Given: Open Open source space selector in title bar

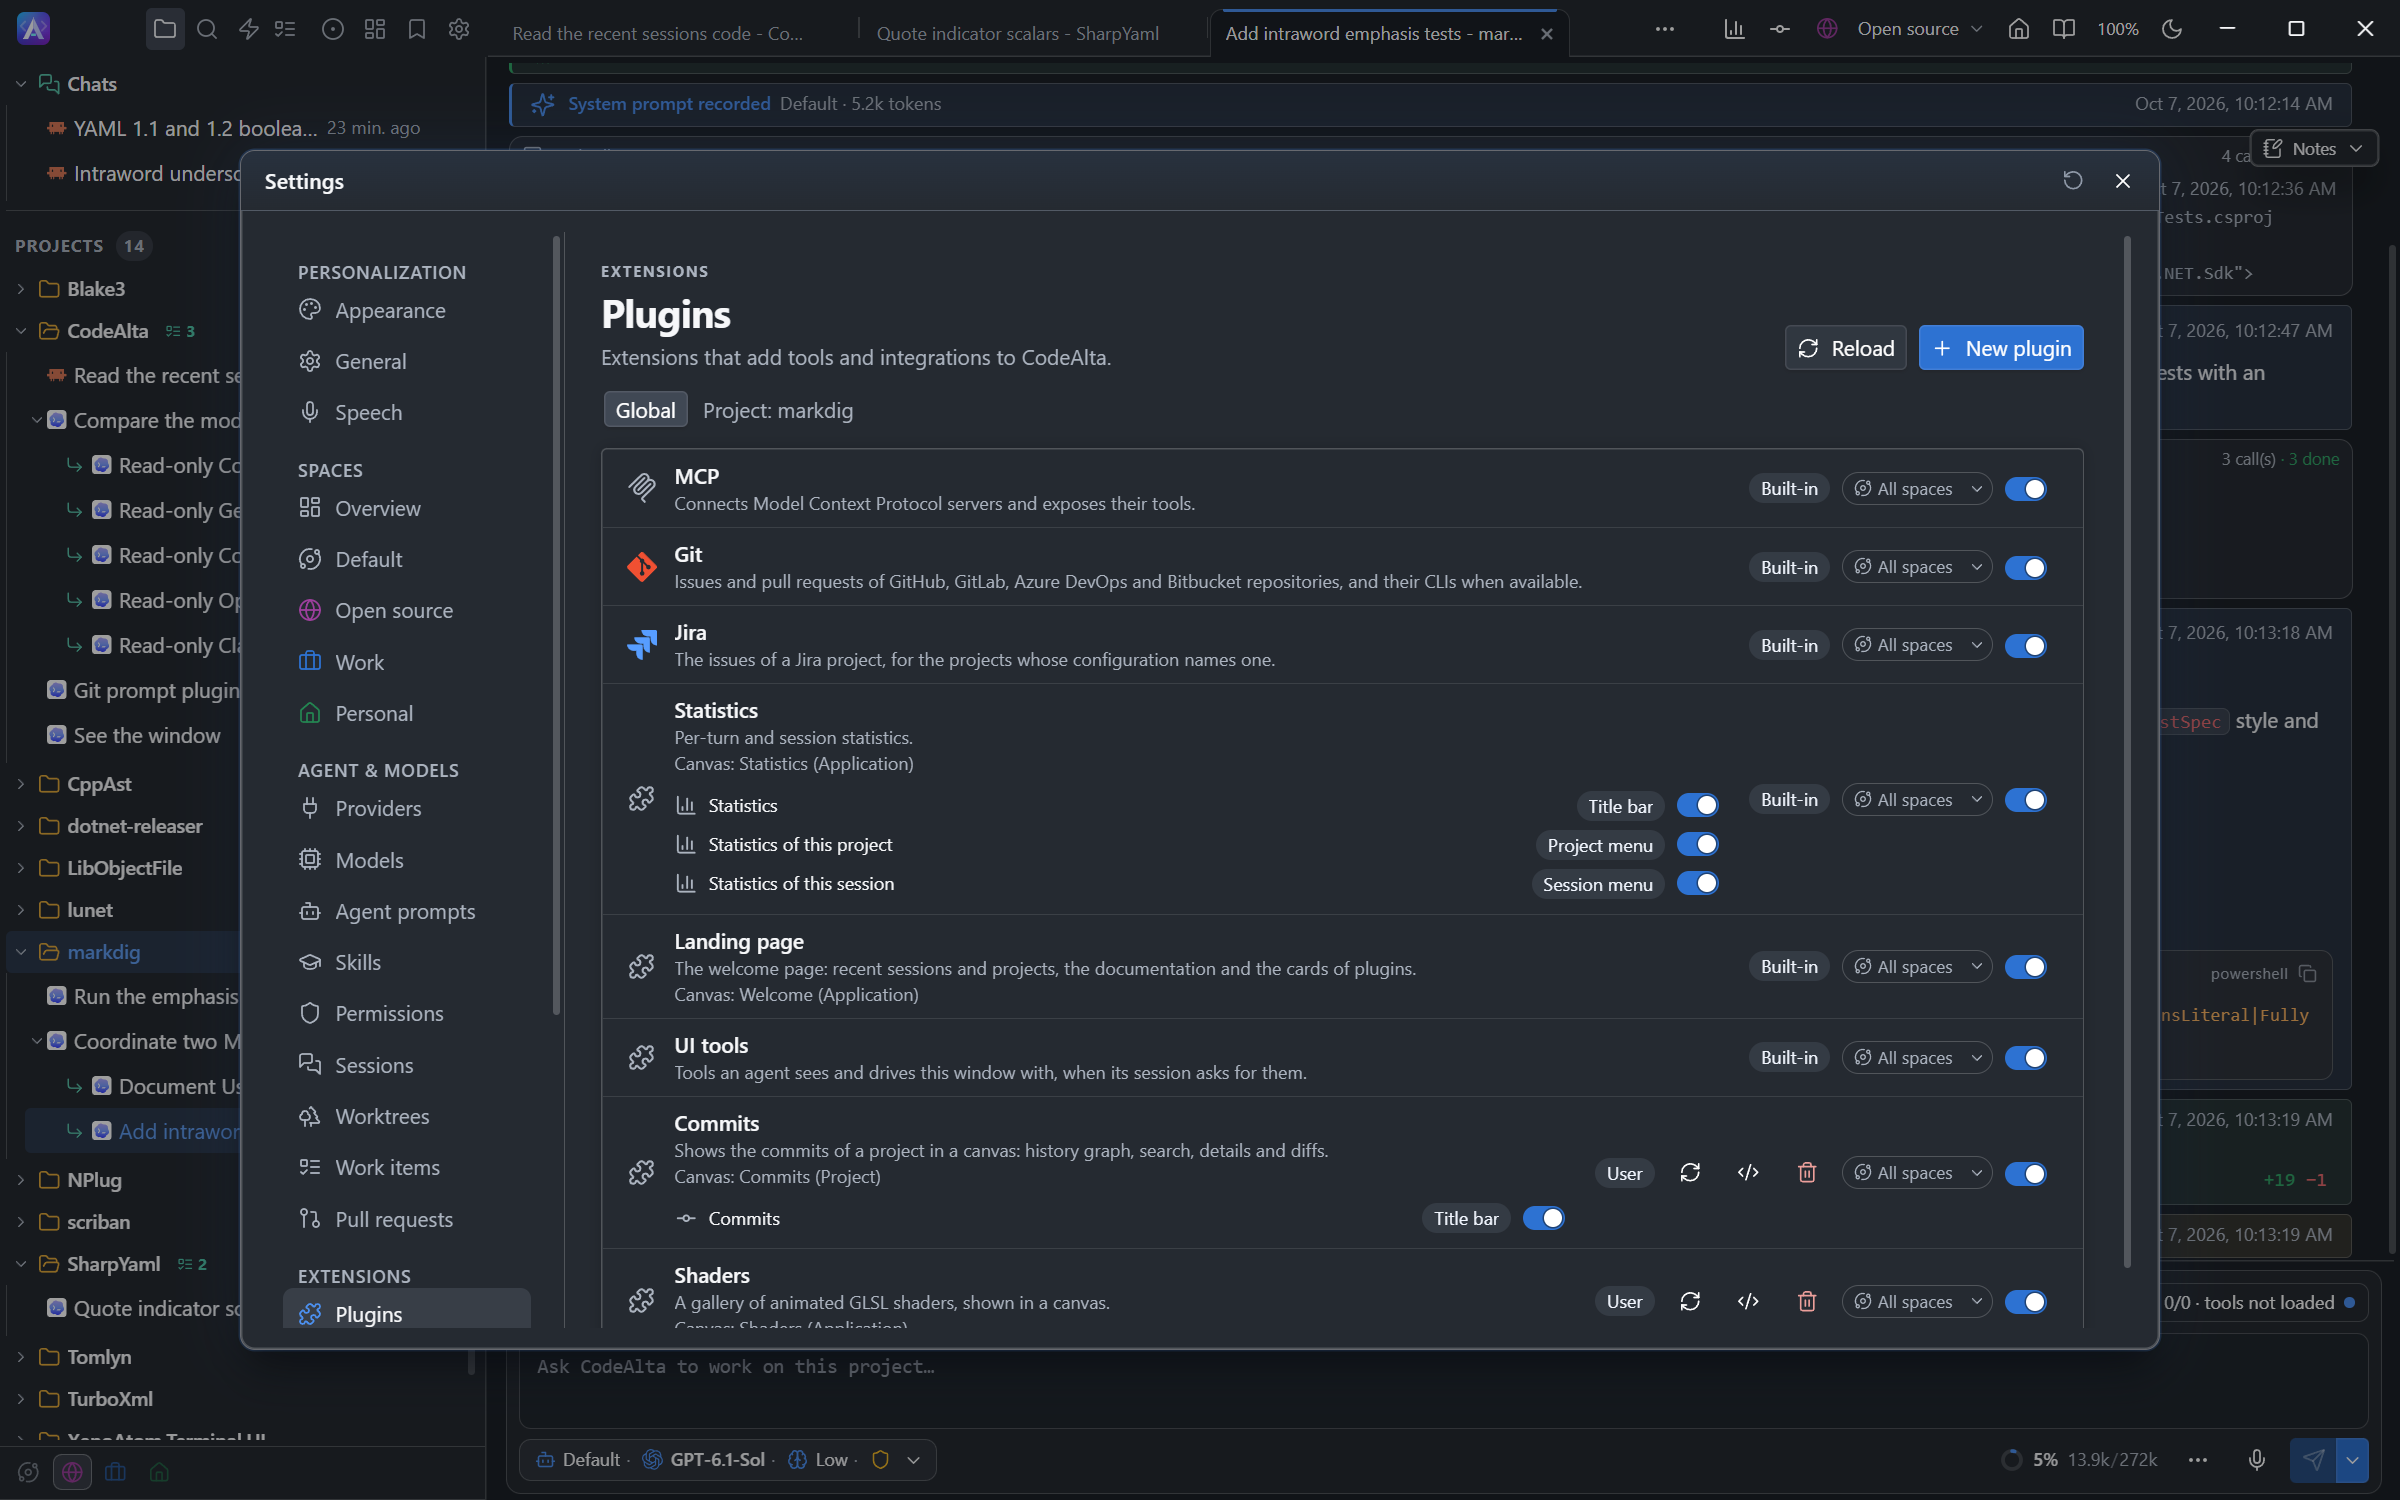Looking at the screenshot, I should (x=1900, y=29).
